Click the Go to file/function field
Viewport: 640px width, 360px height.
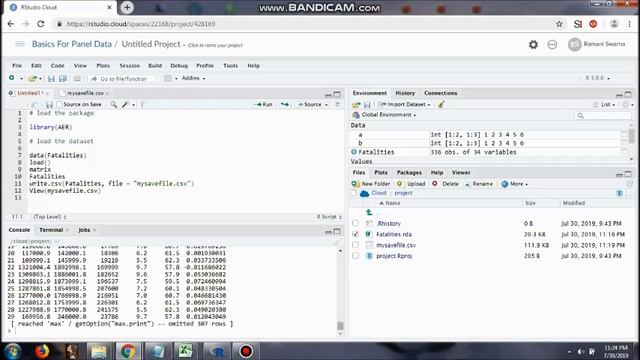click(122, 78)
